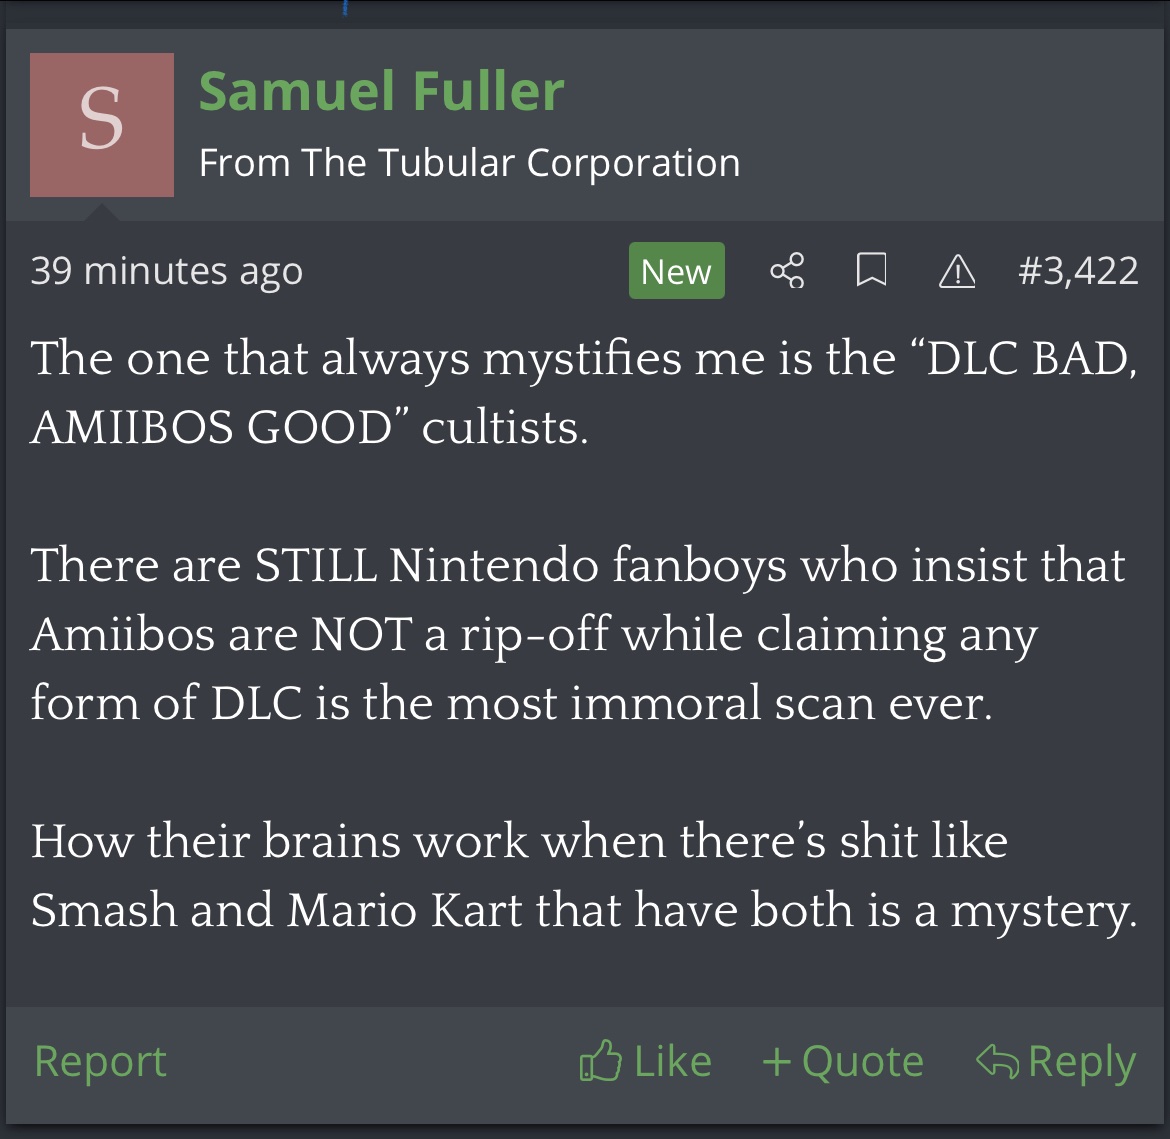The height and width of the screenshot is (1139, 1170).
Task: Click the paragraph mentioning Smash and Mario Kart
Action: [584, 875]
